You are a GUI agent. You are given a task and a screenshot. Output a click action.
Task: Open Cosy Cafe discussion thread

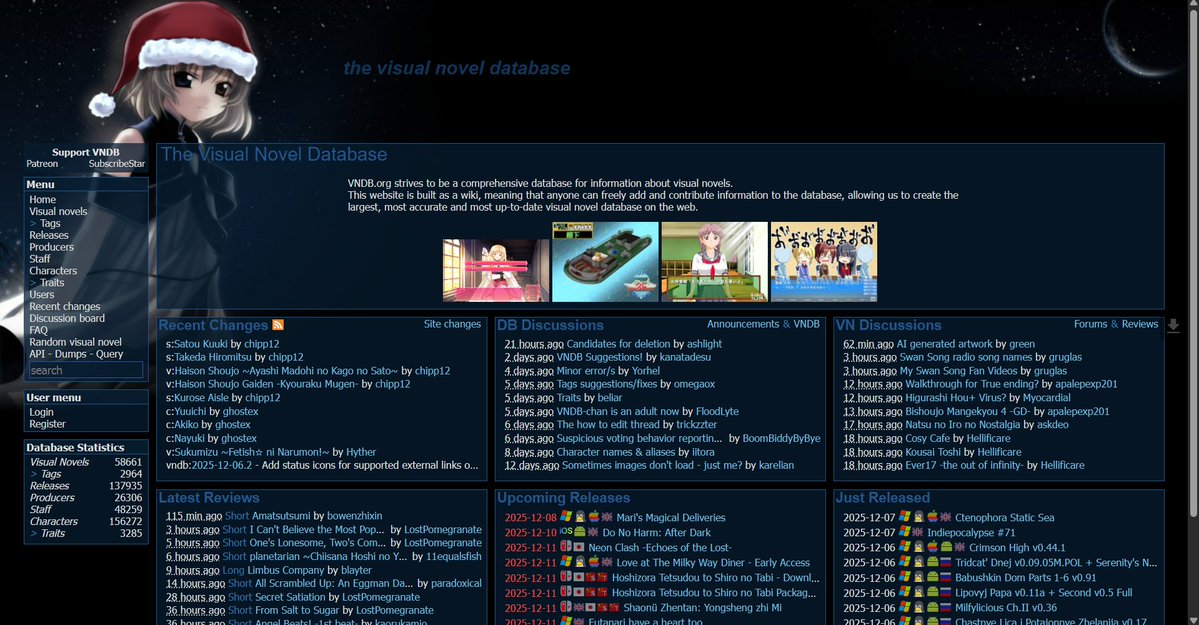tap(927, 438)
